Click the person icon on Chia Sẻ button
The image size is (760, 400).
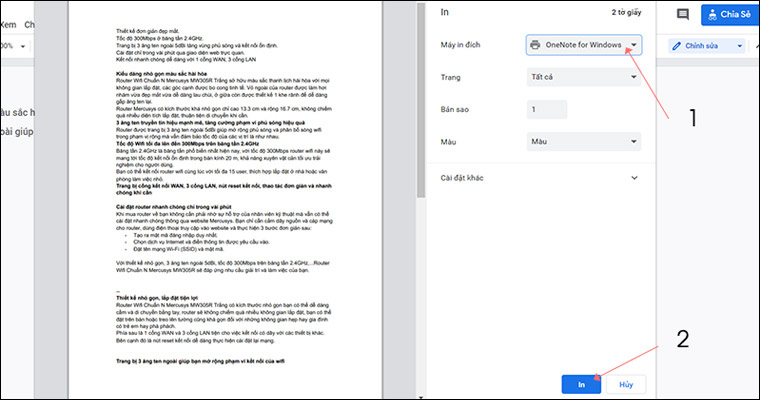(714, 14)
